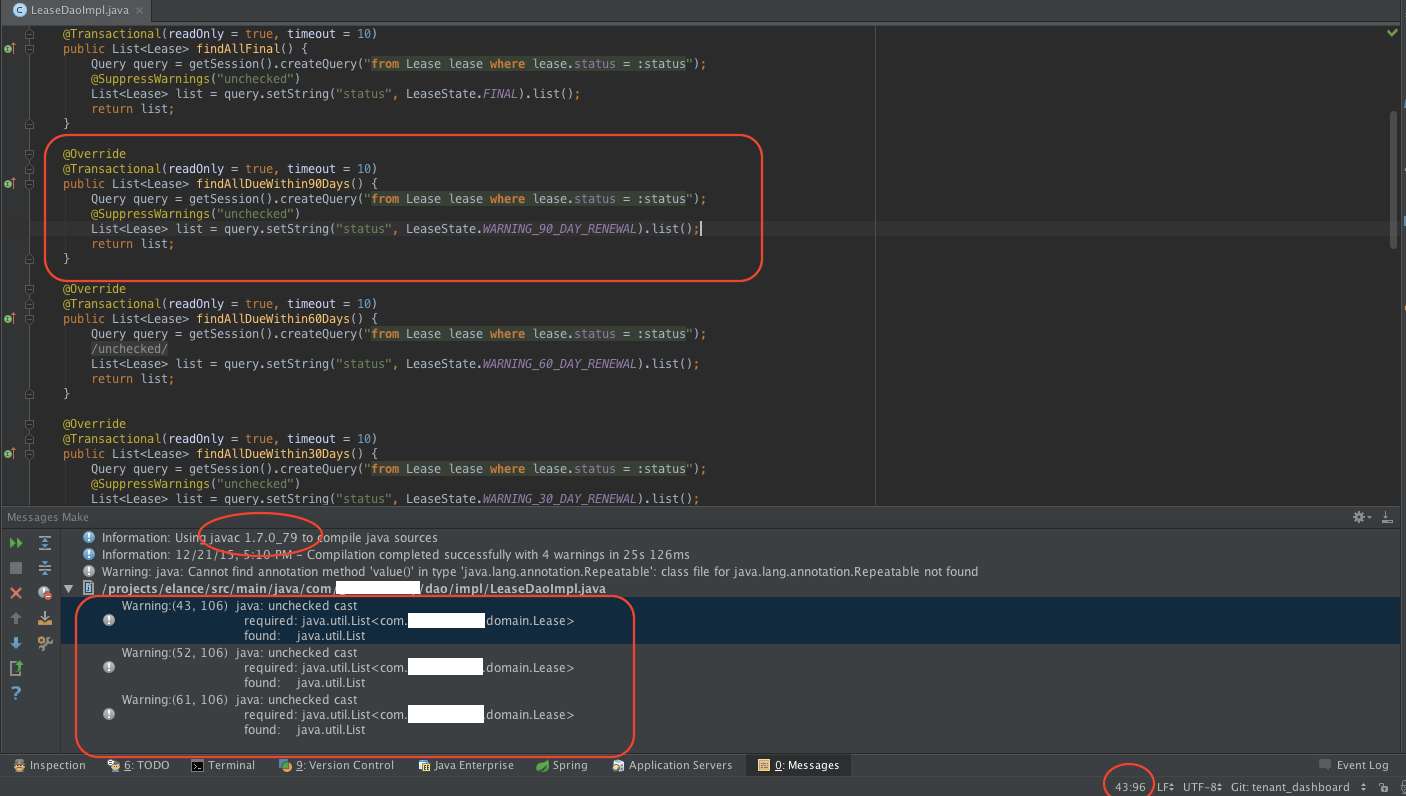Open the UTF-8 file encoding dropdown

pyautogui.click(x=1203, y=787)
